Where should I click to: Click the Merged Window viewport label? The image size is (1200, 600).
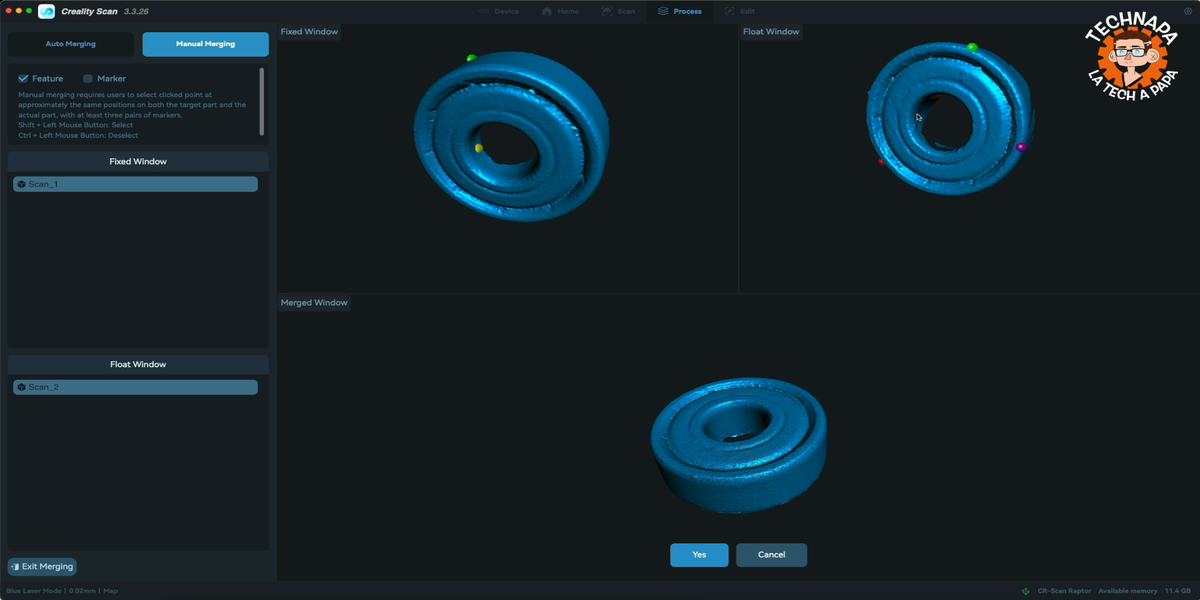click(x=314, y=303)
